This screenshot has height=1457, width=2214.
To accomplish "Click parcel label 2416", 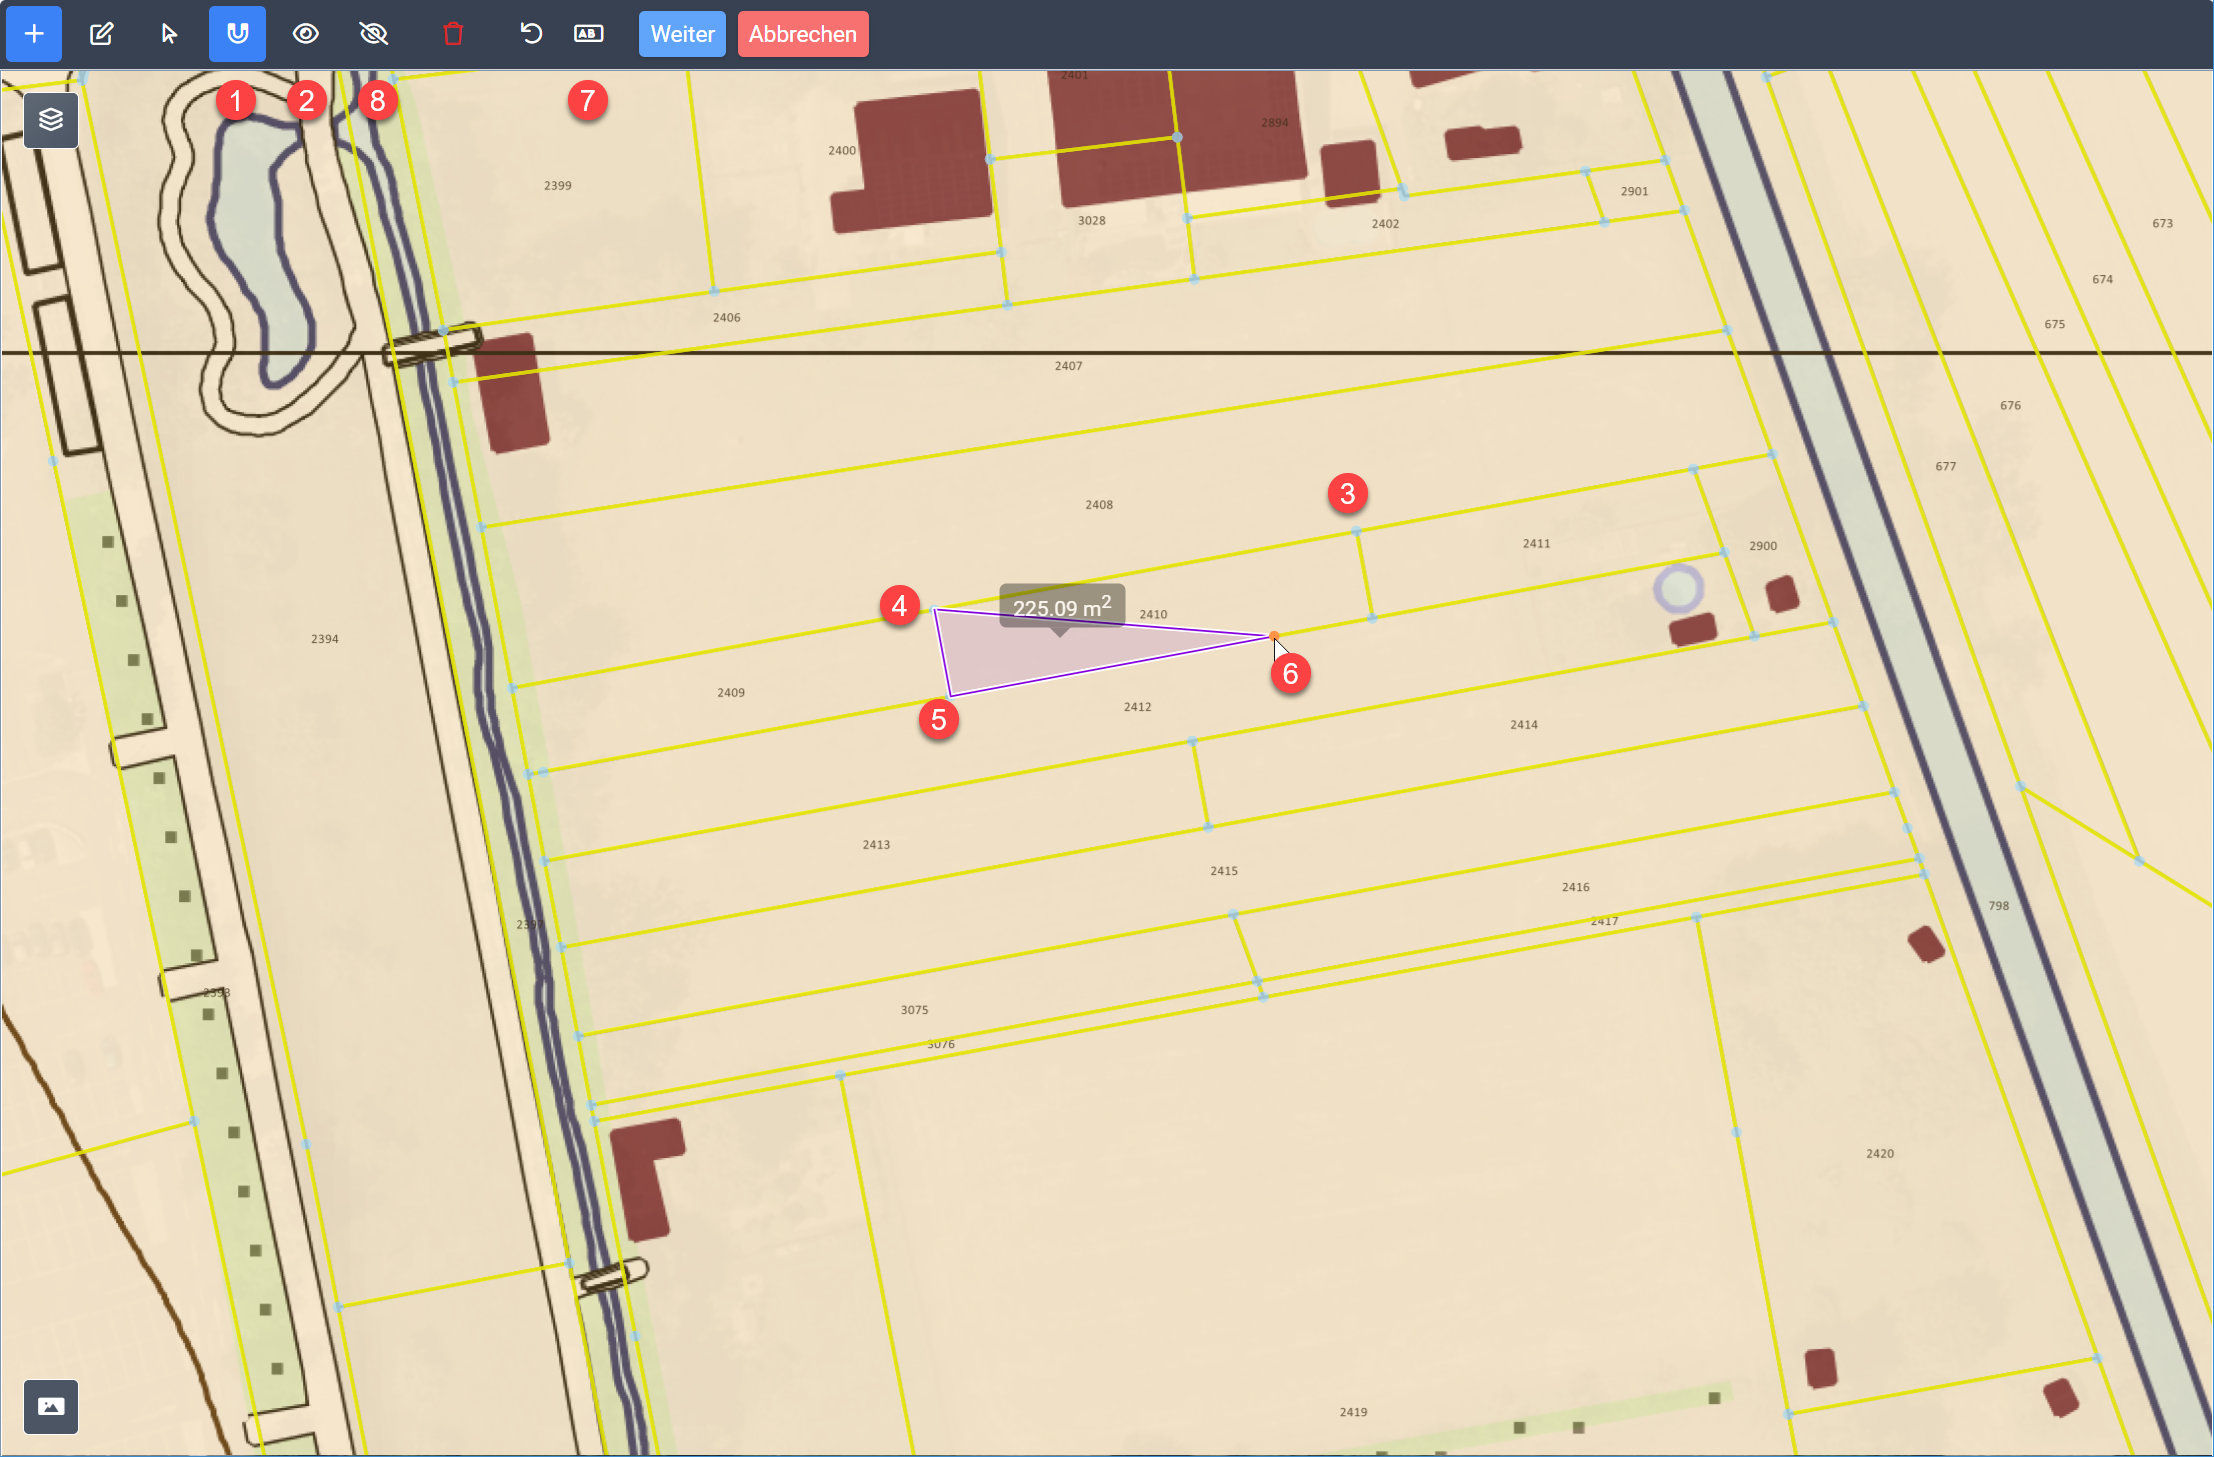I will tap(1575, 887).
